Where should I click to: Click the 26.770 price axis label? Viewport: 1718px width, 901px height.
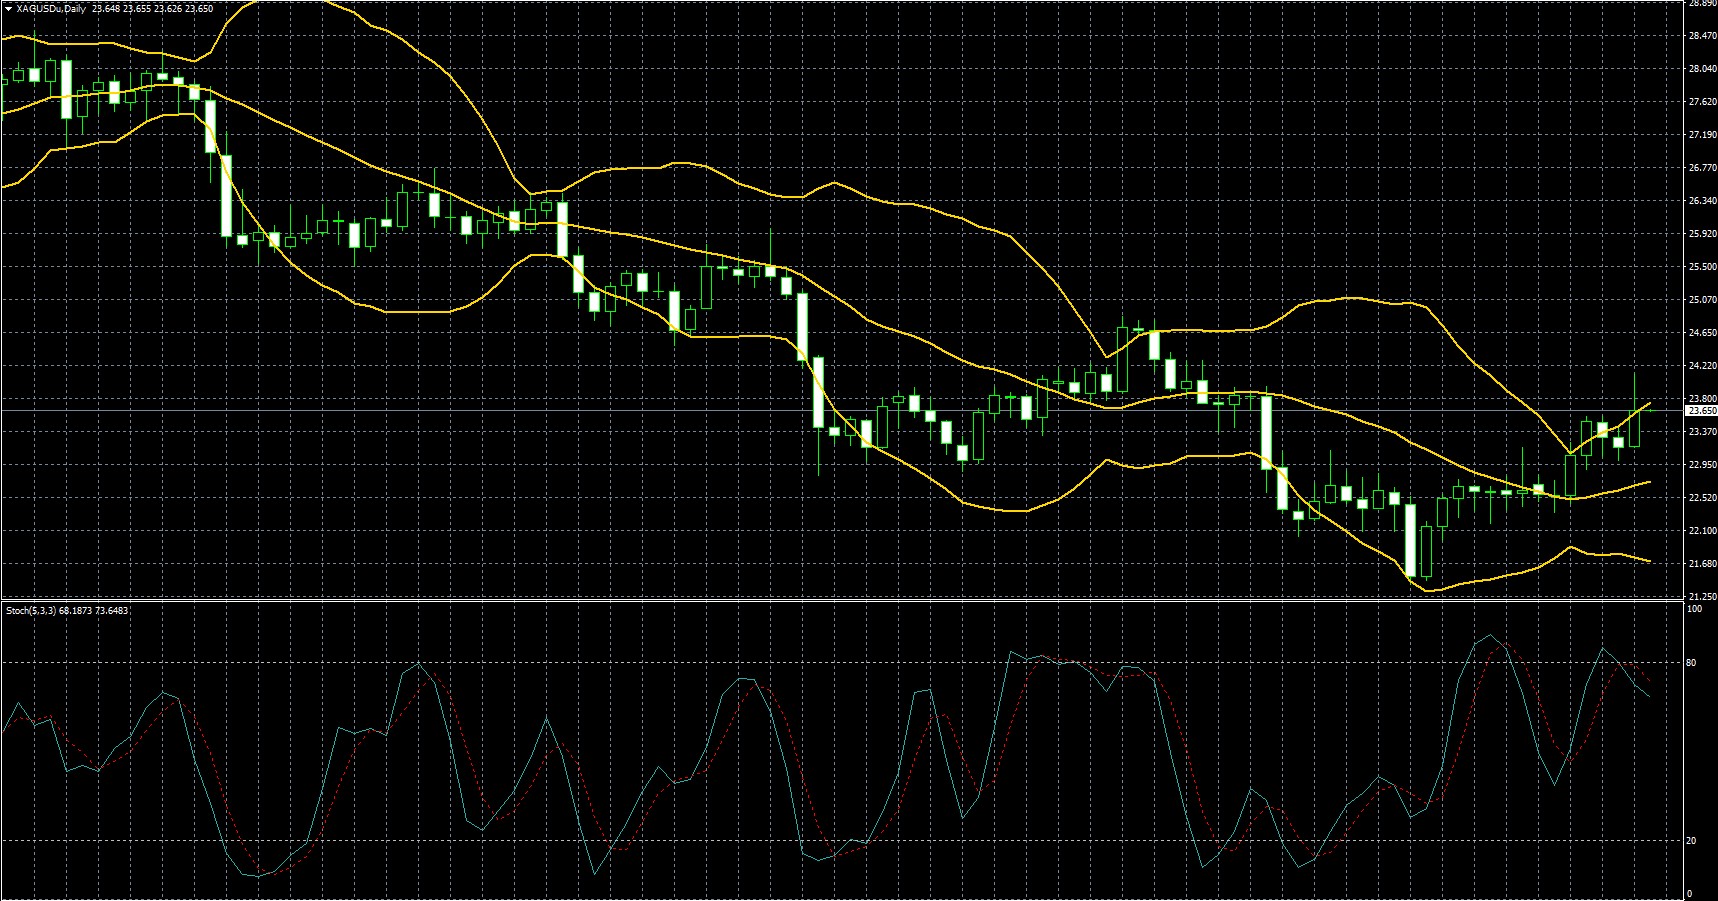(1702, 168)
